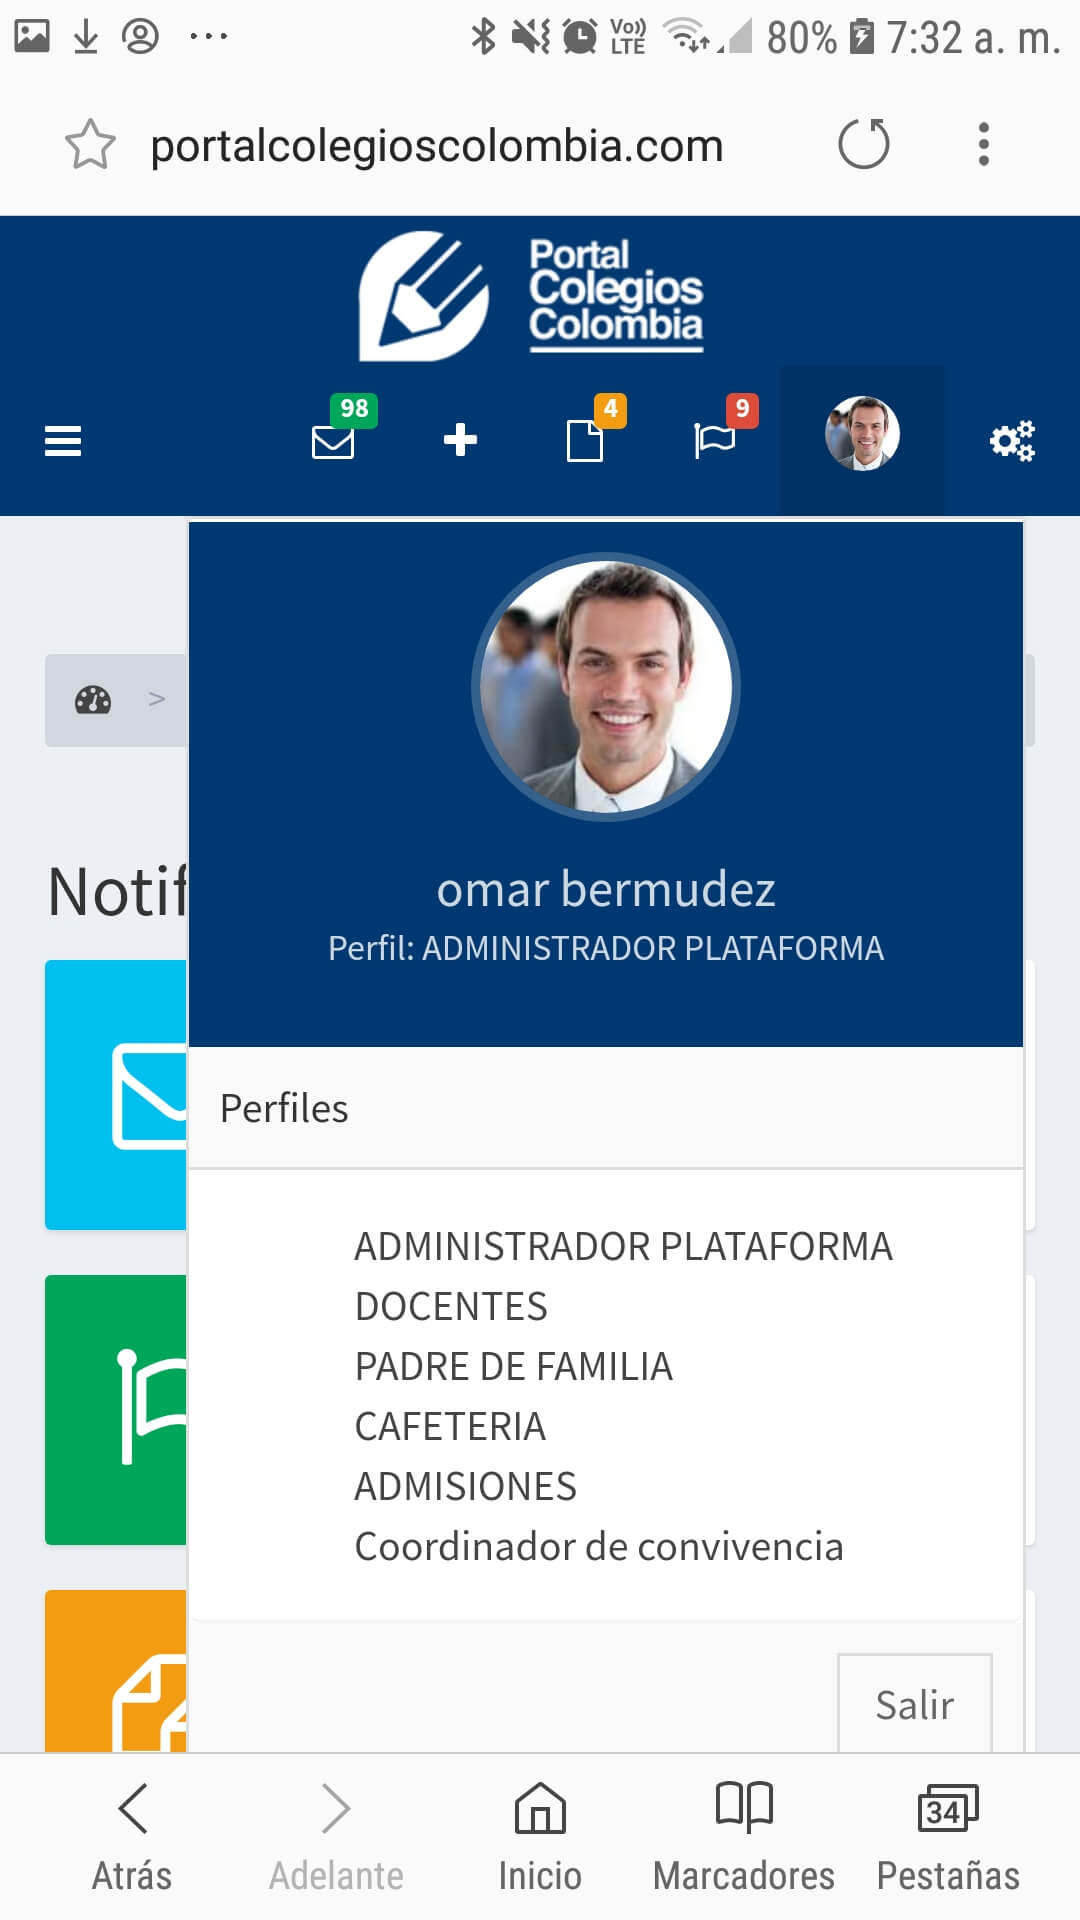
Task: Switch to PADRE DE FAMILIA profile
Action: click(513, 1367)
